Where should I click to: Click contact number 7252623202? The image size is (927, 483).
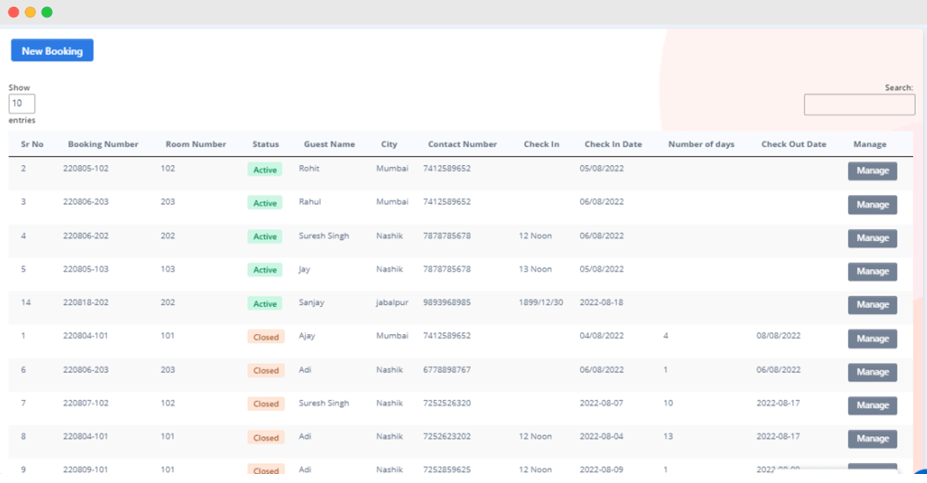(447, 436)
